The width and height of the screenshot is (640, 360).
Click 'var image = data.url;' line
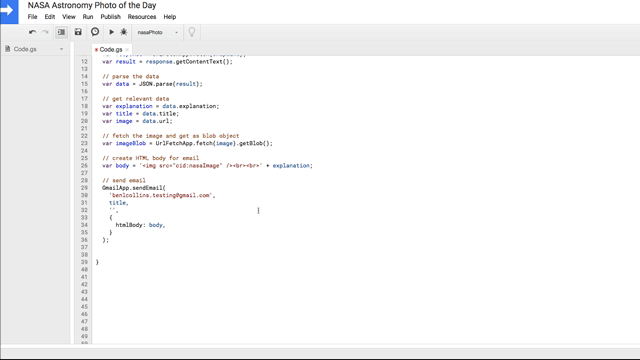137,121
